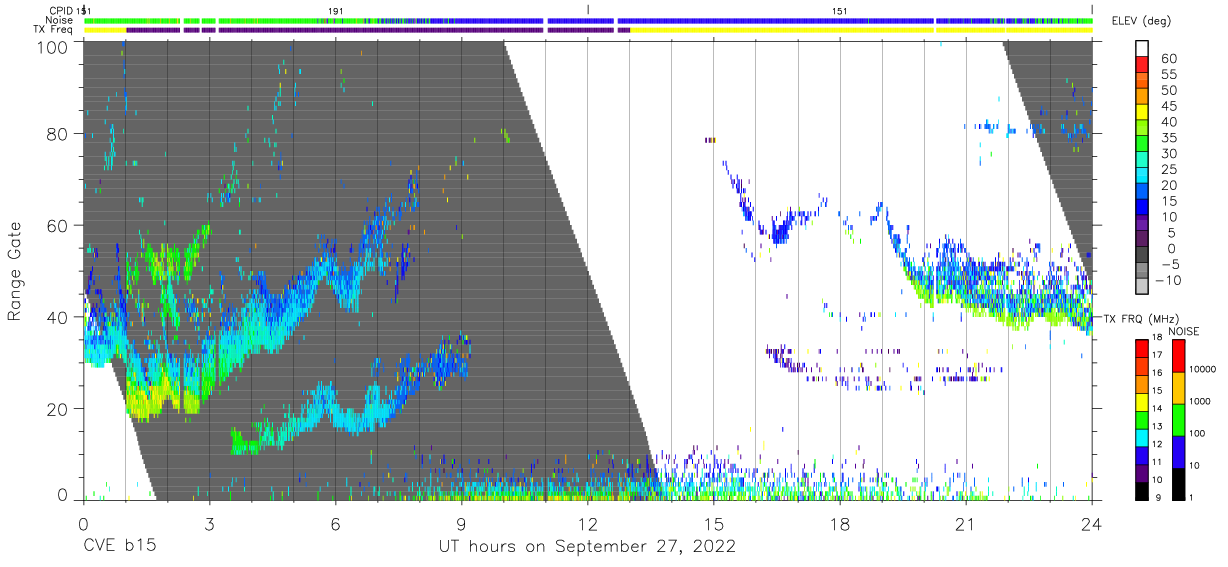Screen dimensions: 1228x567
Task: Click the white top segment of the ELEV colorbar
Action: point(1142,48)
